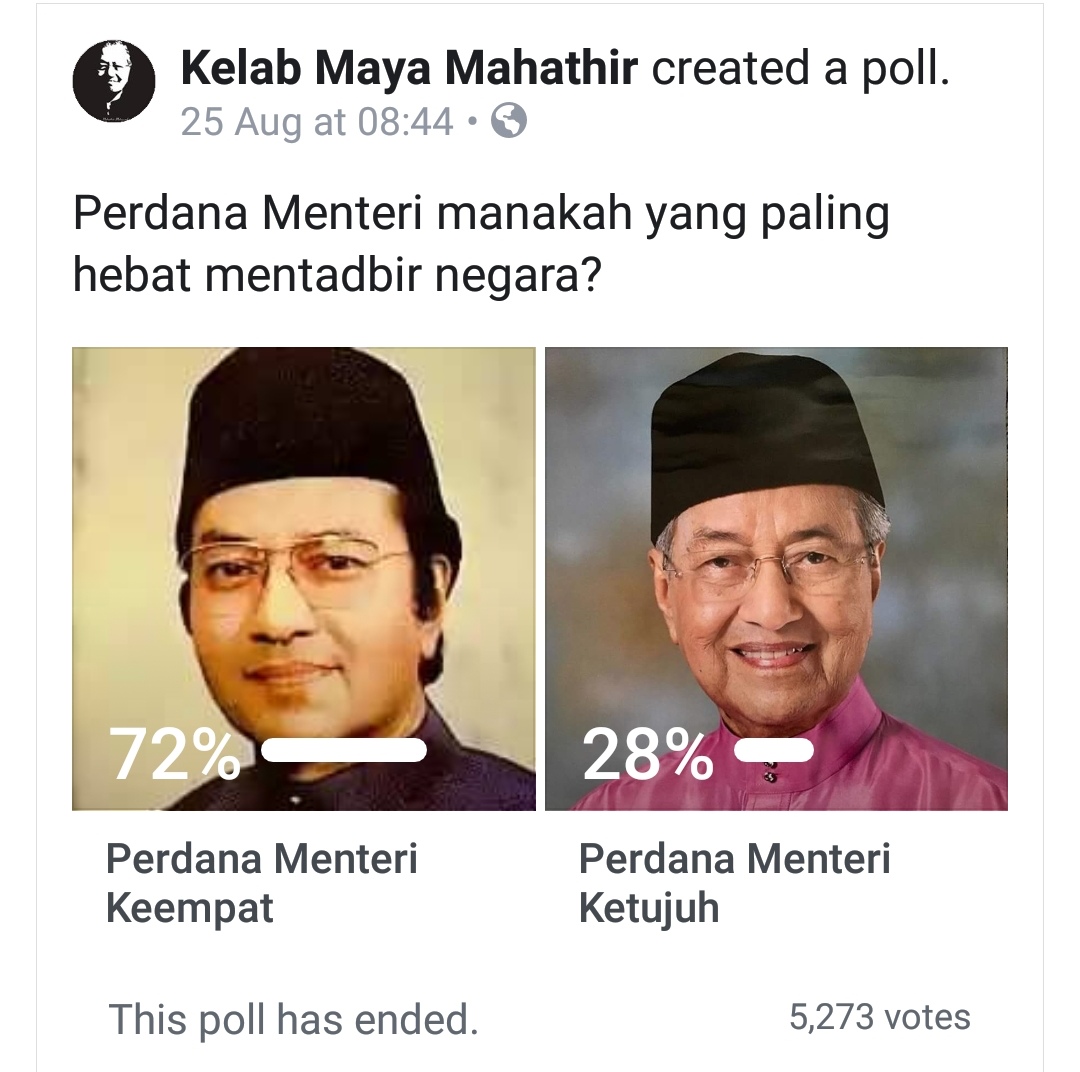The width and height of the screenshot is (1080, 1072).
Task: Click the 28% percentage figure
Action: pos(647,755)
